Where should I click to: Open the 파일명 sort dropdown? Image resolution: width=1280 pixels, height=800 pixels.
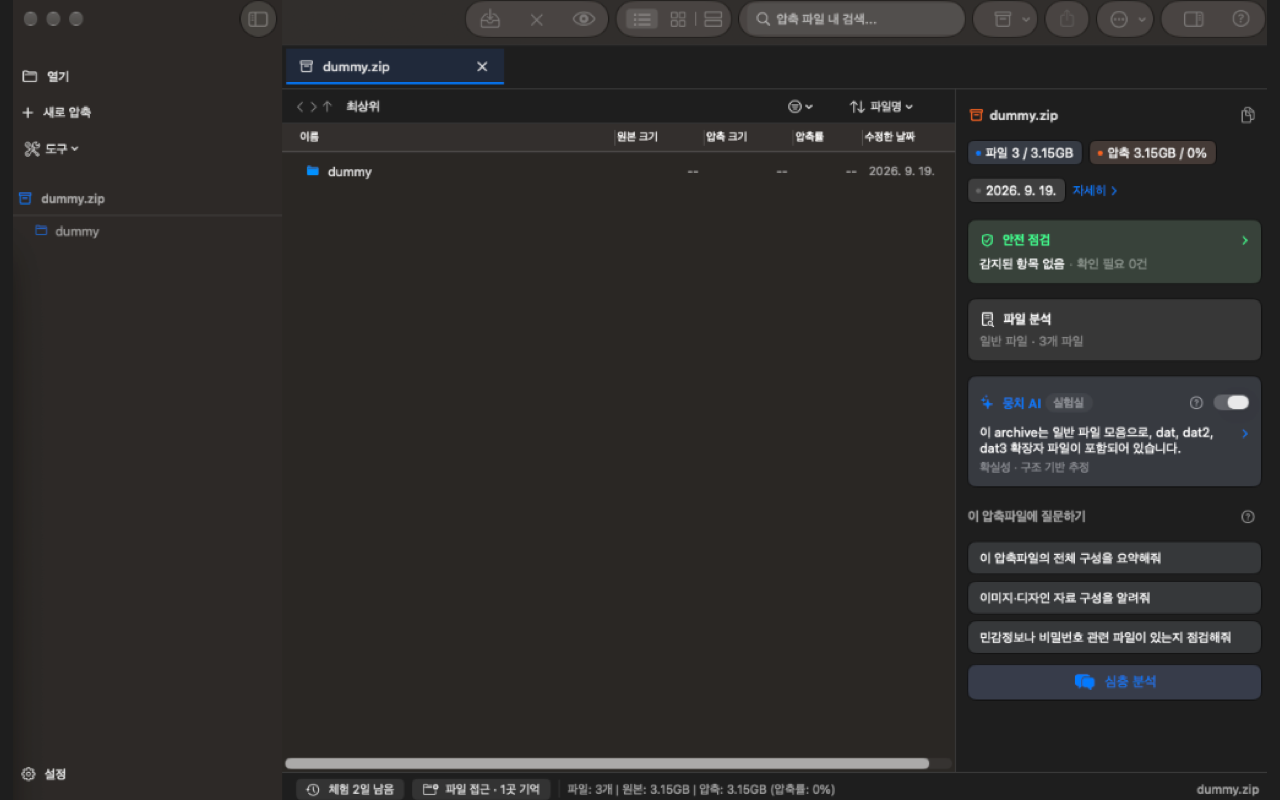[x=881, y=106]
